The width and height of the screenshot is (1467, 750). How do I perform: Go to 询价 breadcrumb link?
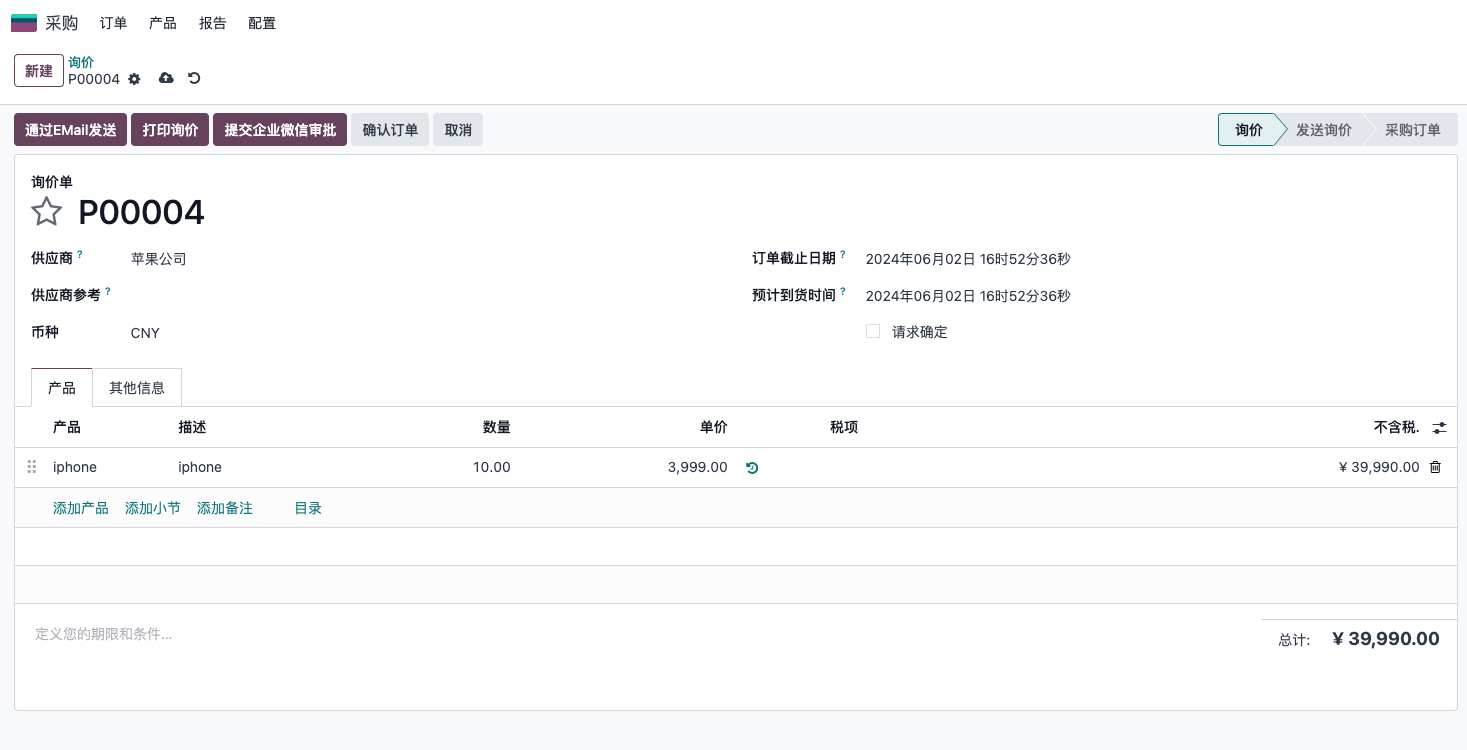81,62
